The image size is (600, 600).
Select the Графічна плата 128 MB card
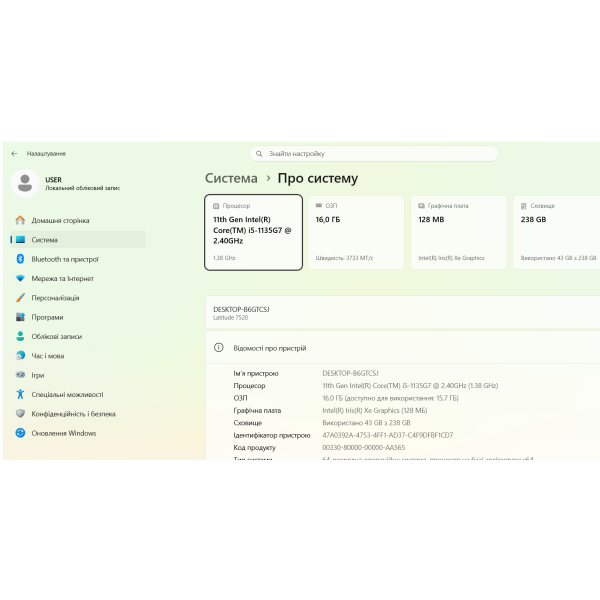pyautogui.click(x=458, y=232)
